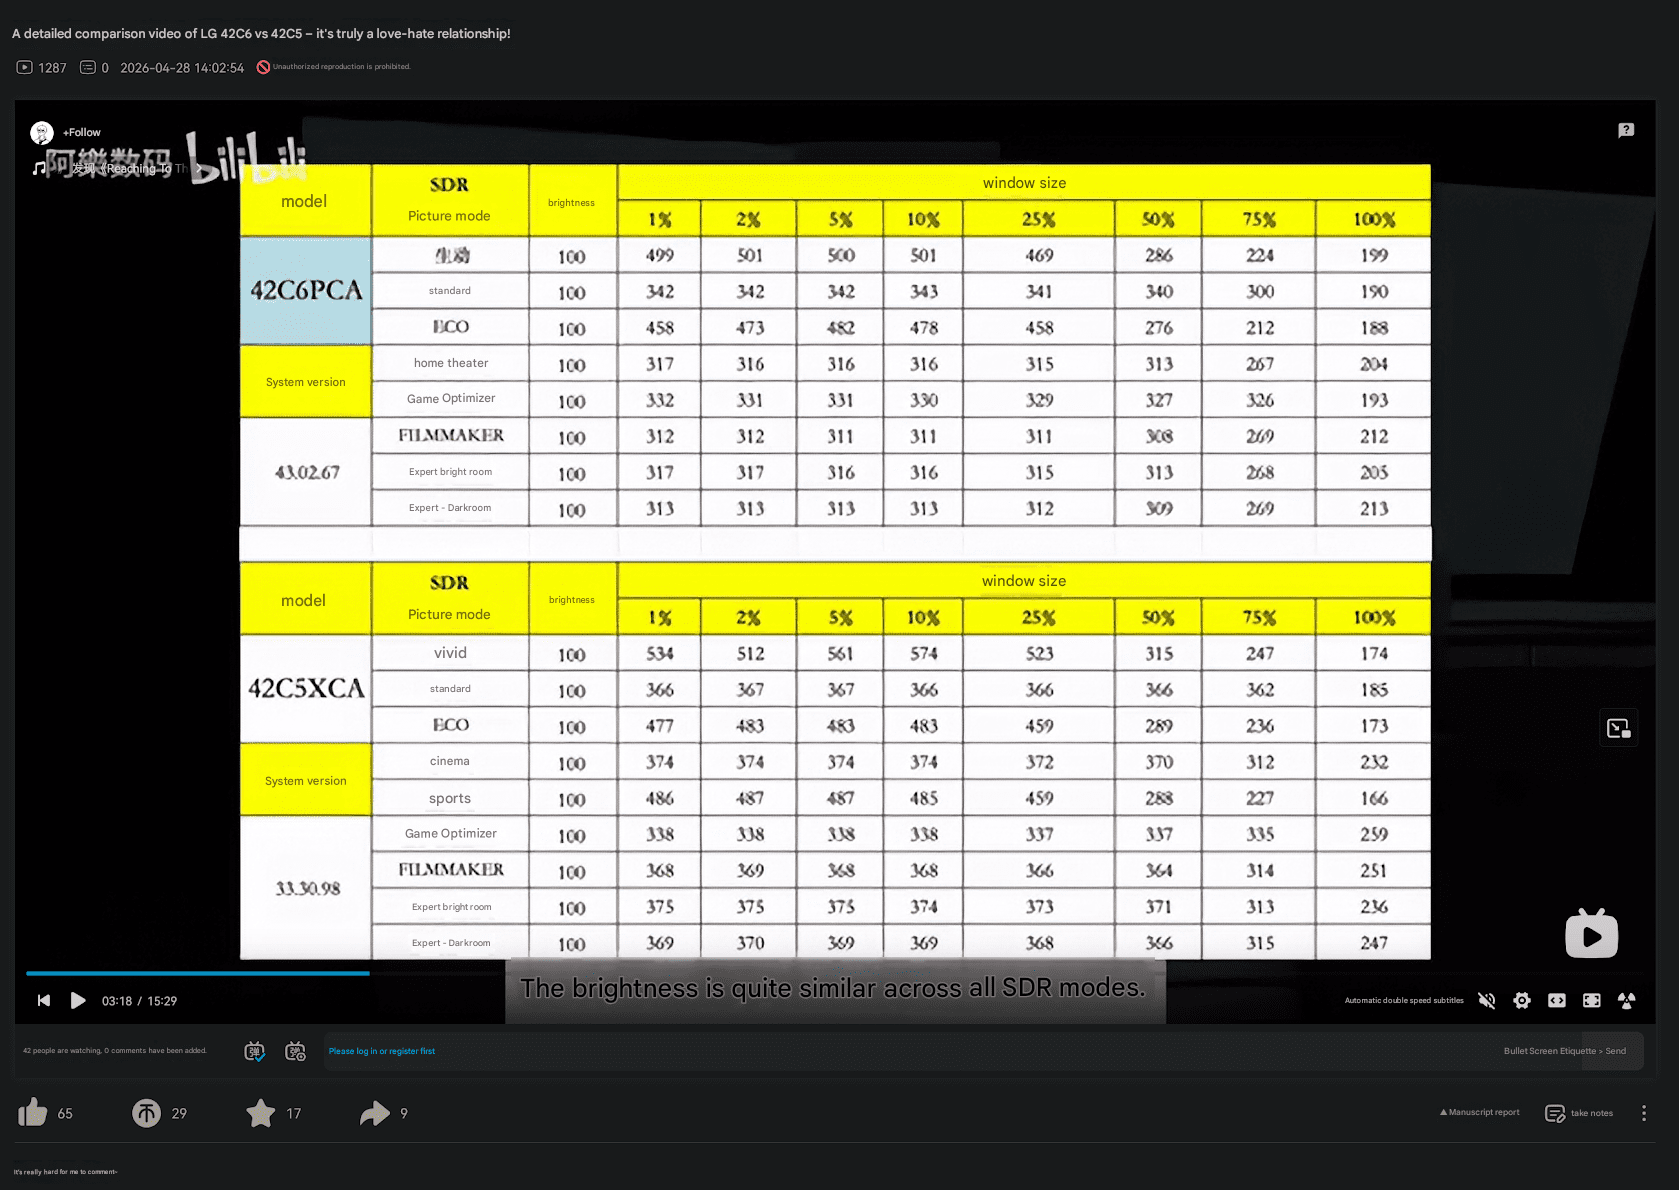Click the large TV play icon
The height and width of the screenshot is (1190, 1679).
[x=1591, y=934]
